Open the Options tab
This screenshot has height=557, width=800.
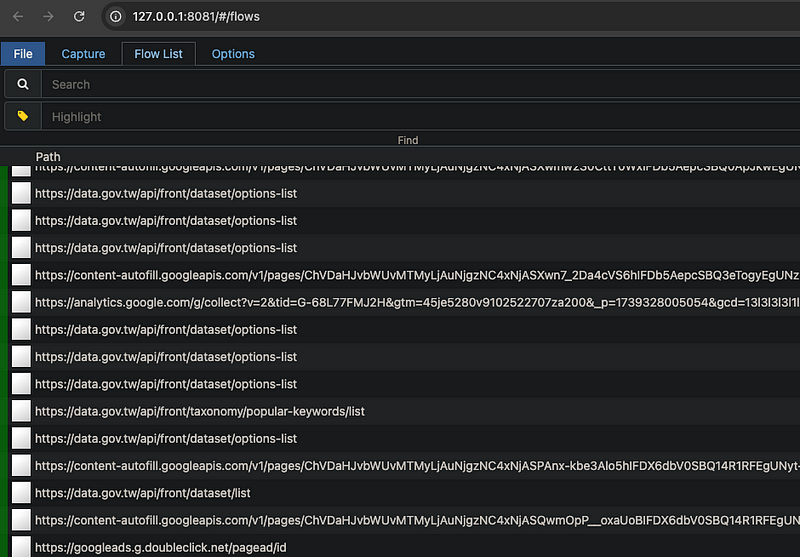point(233,54)
